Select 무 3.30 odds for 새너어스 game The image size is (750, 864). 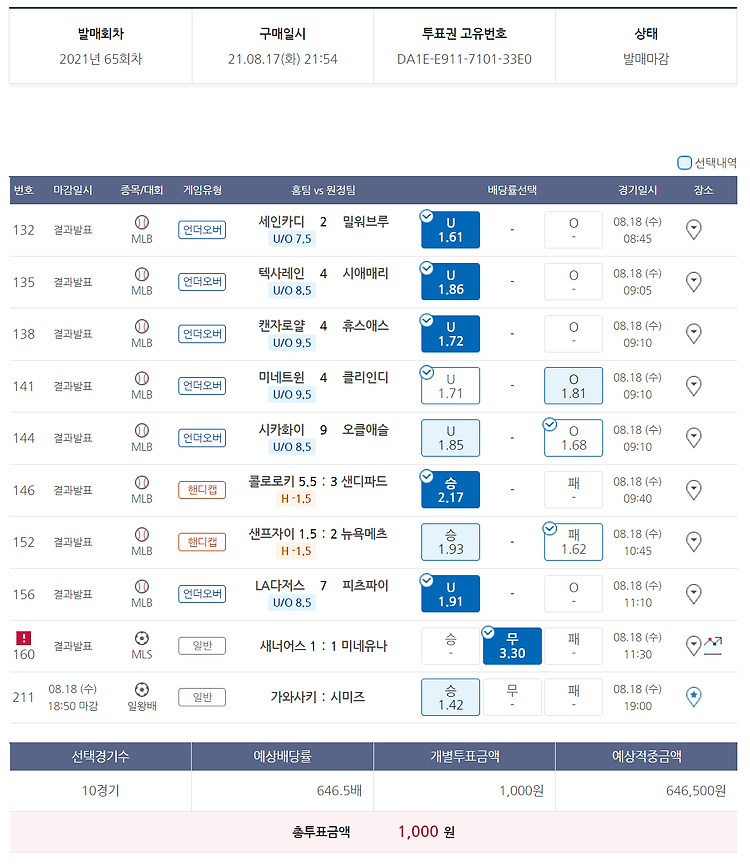[512, 646]
